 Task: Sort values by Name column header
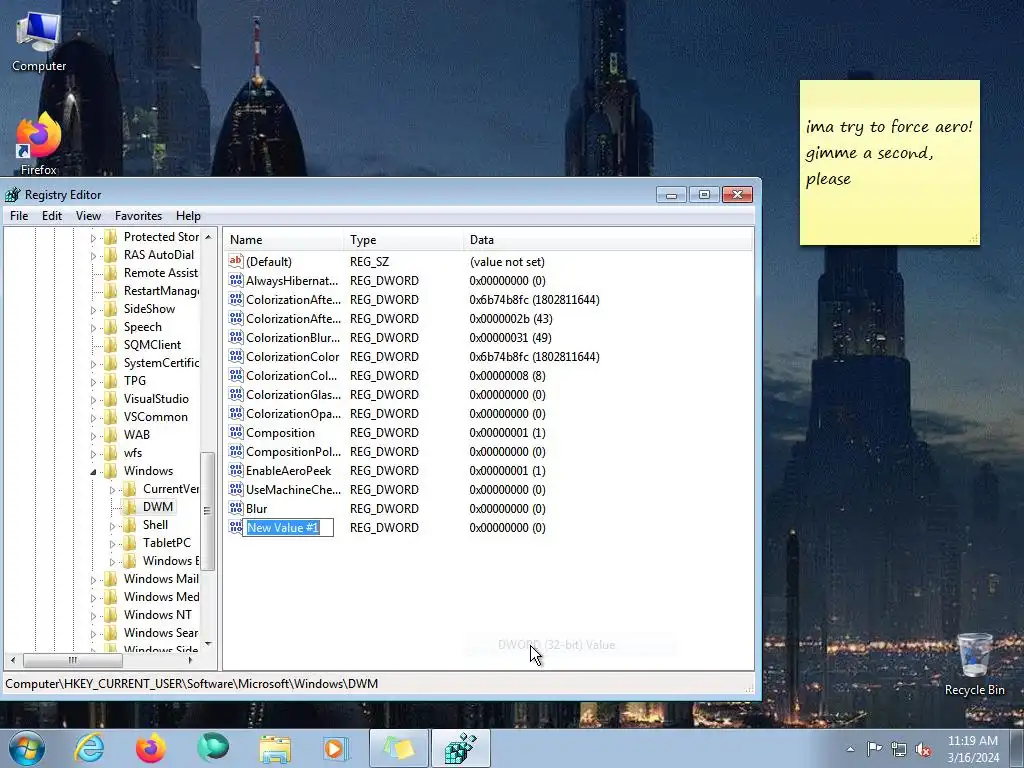click(x=283, y=240)
